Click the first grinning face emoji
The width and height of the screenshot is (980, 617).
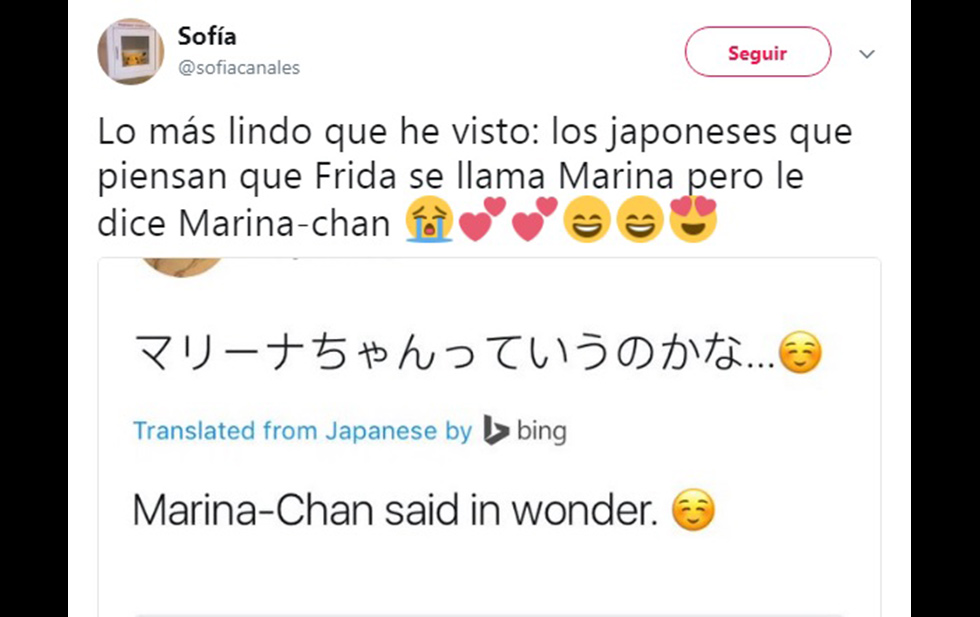click(x=586, y=221)
